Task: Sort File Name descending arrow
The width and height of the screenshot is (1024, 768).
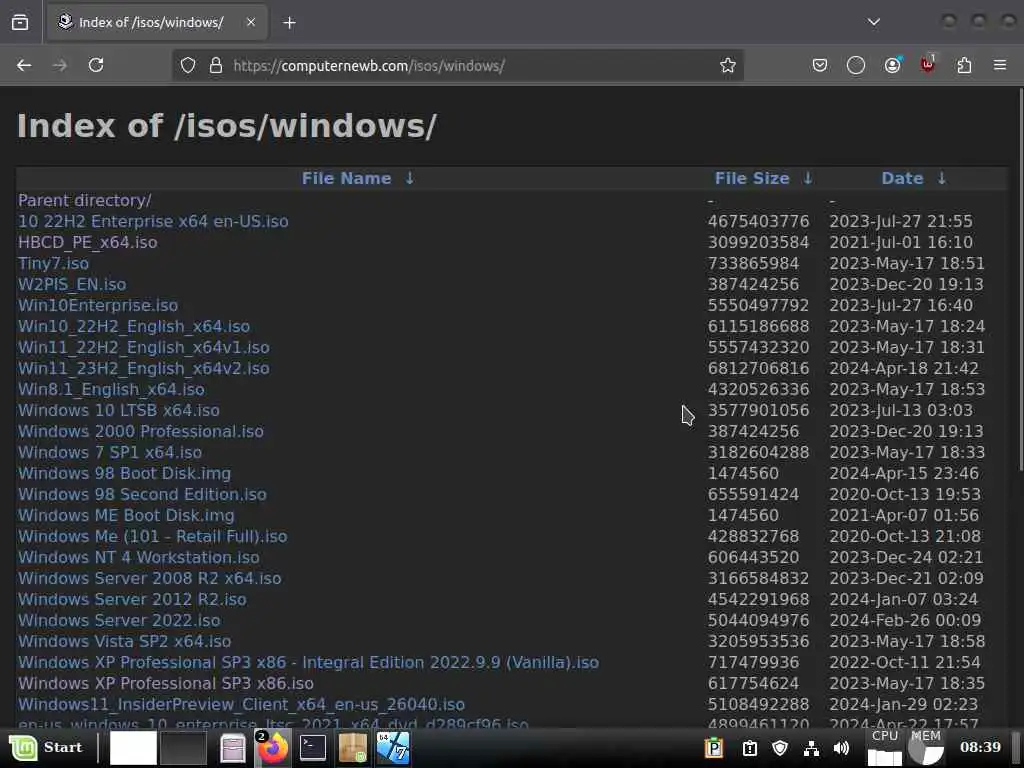Action: click(x=409, y=178)
